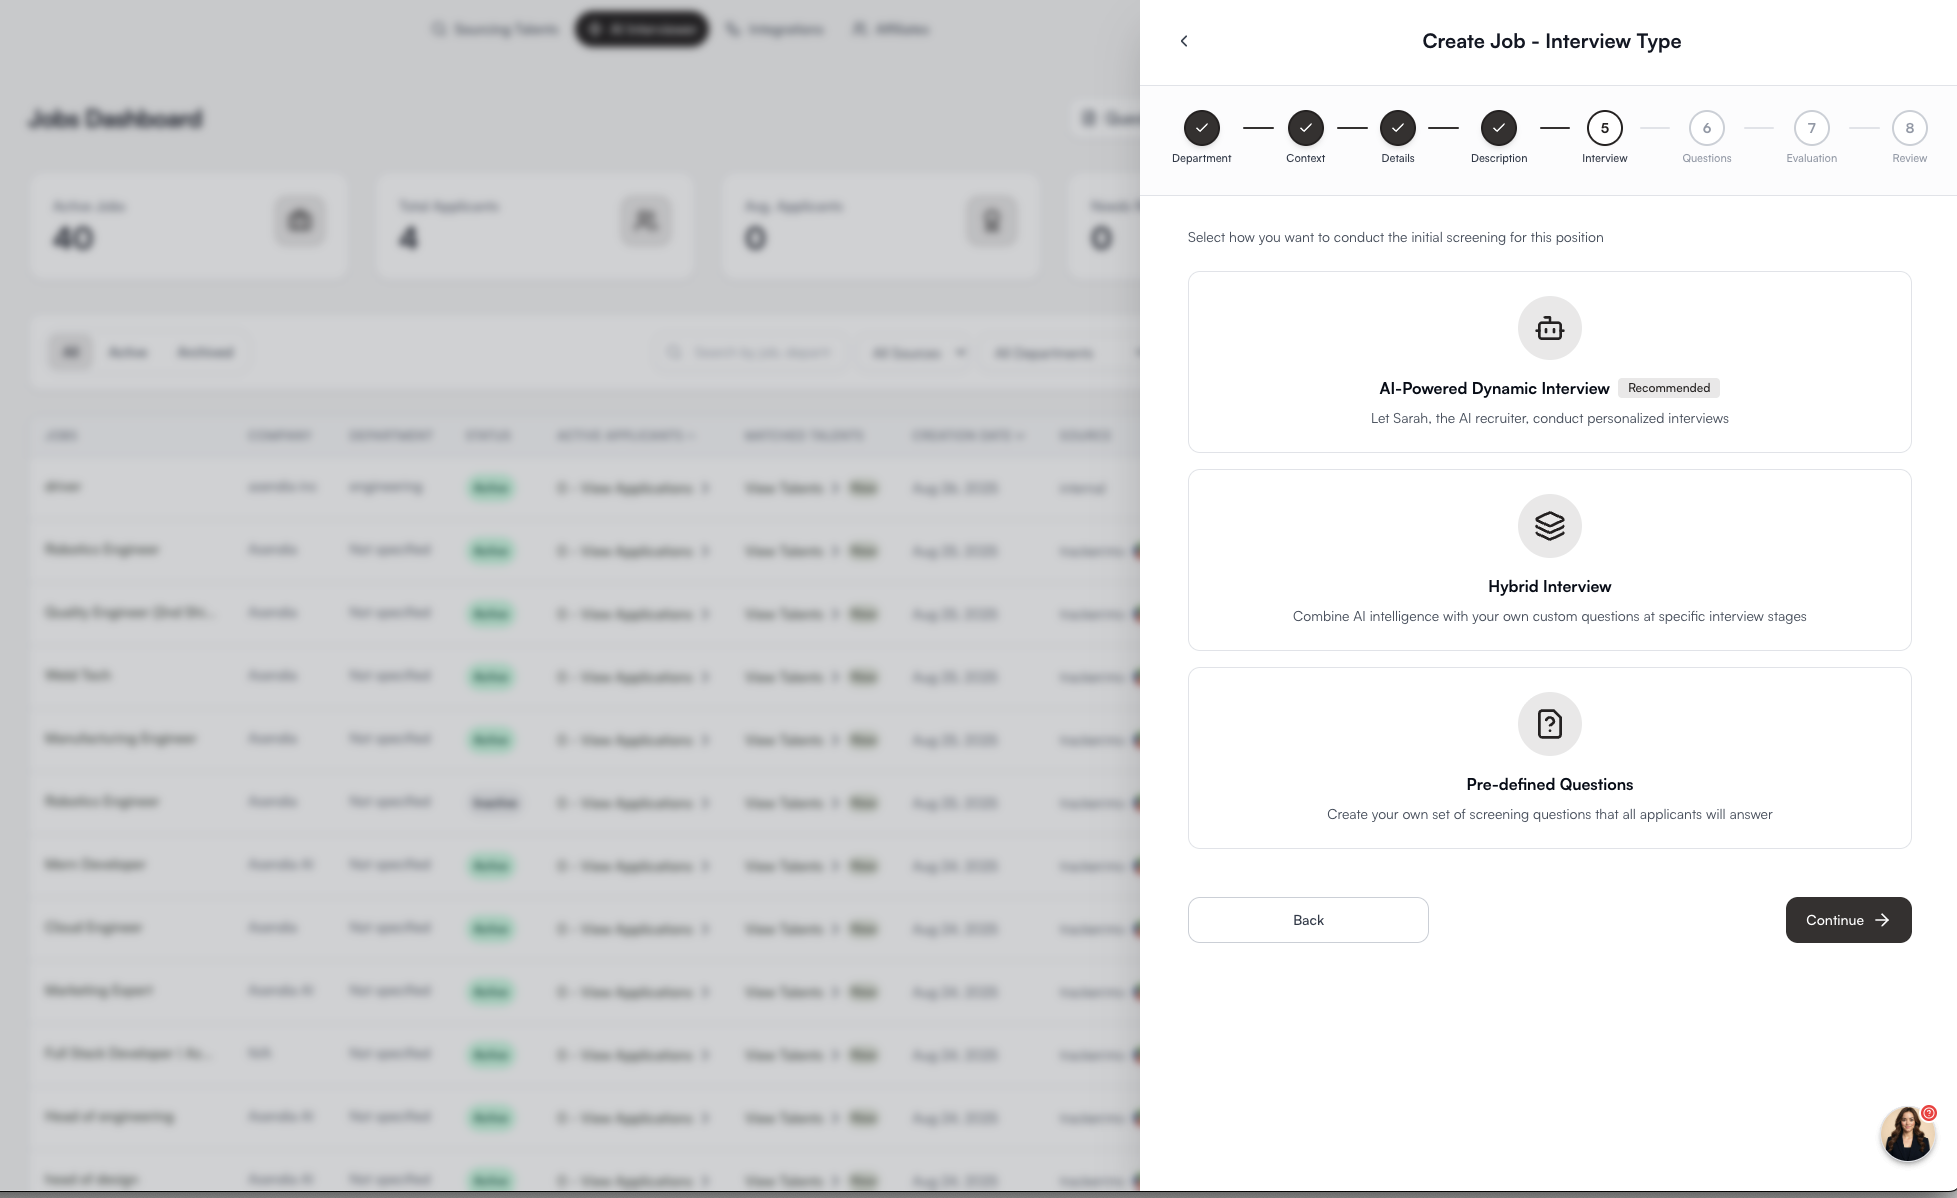Click the stacked layers Hybrid Interview icon
The image size is (1957, 1198).
1549,526
